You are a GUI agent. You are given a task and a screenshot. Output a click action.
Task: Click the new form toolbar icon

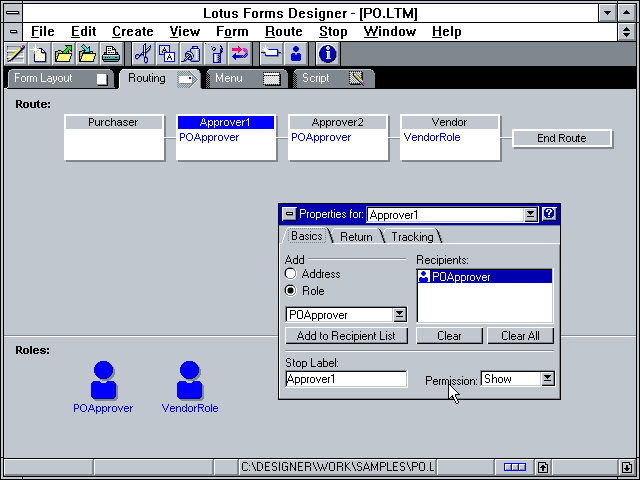point(39,54)
